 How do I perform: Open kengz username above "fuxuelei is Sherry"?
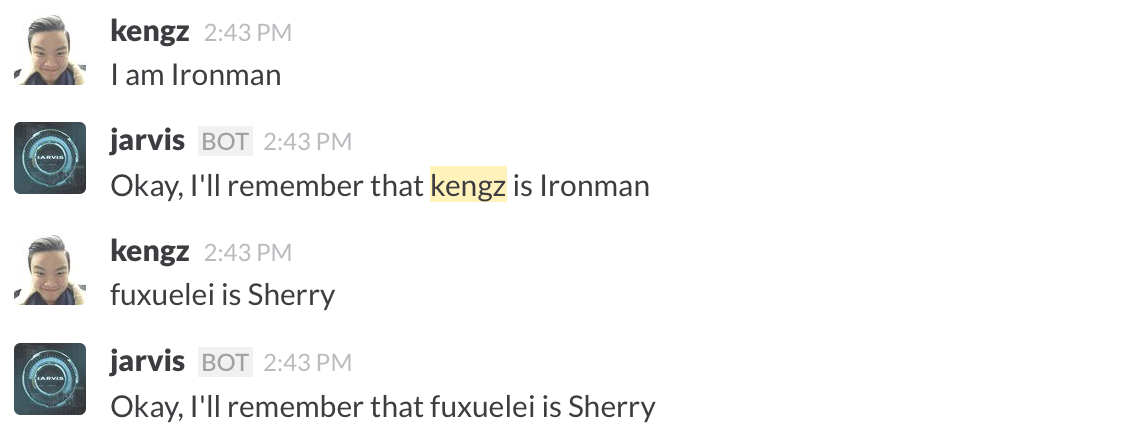coord(149,252)
